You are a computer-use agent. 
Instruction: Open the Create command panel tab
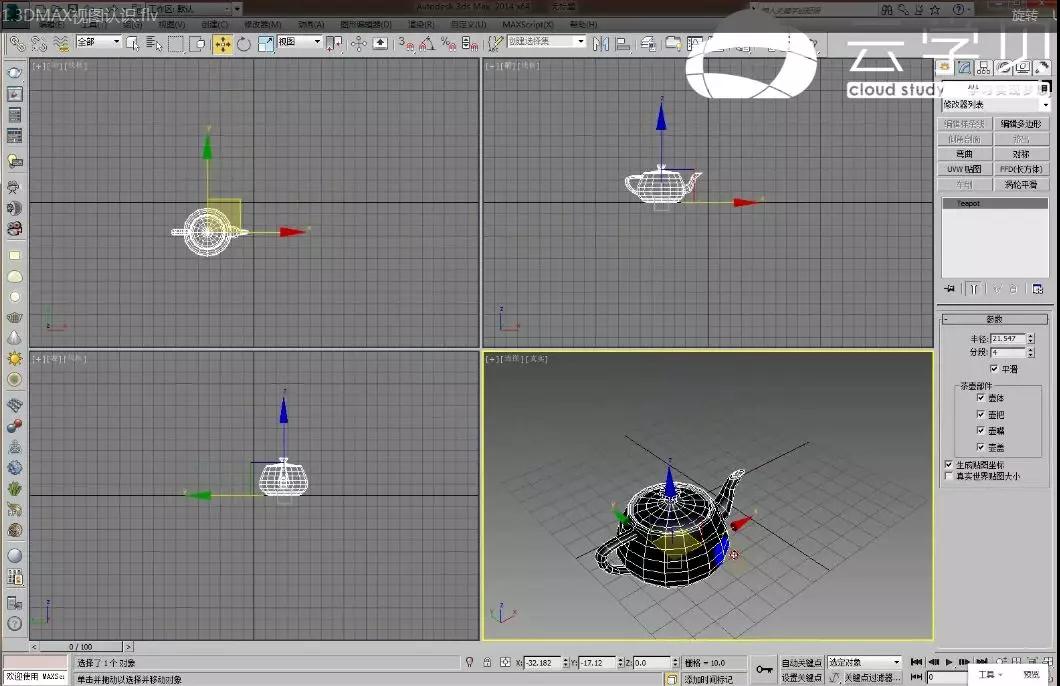pyautogui.click(x=944, y=68)
